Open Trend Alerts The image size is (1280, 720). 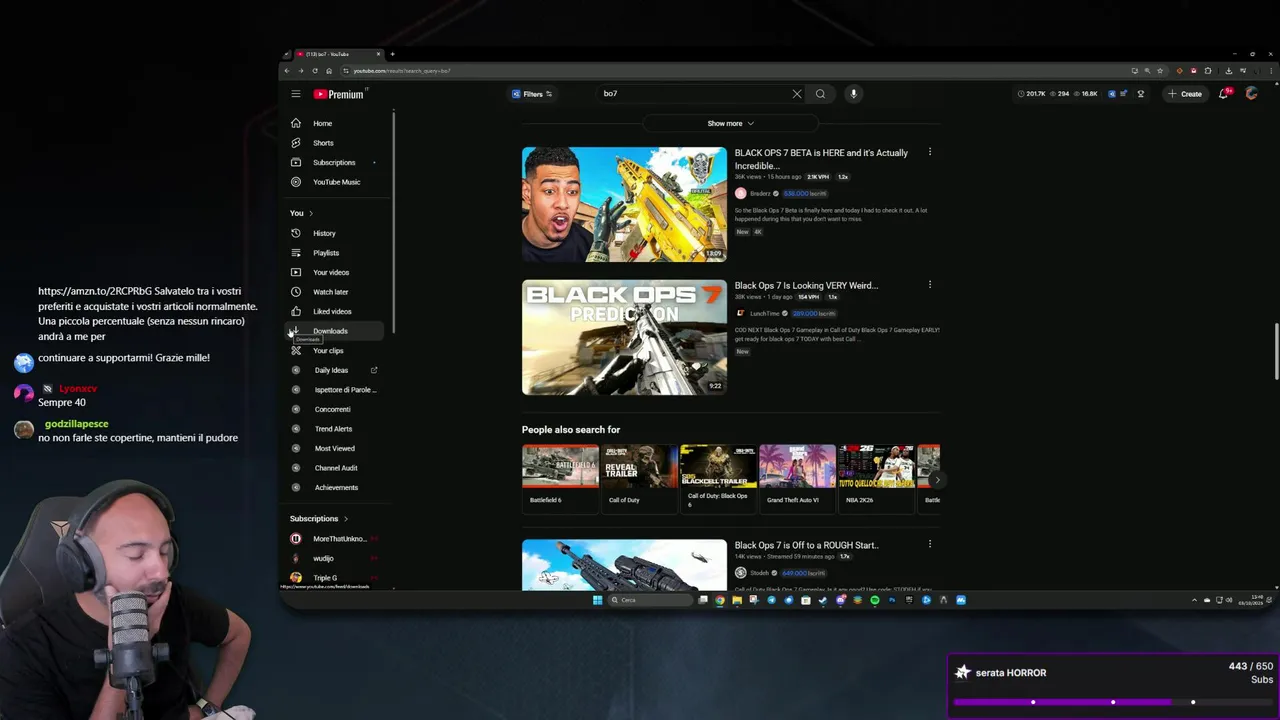336,429
